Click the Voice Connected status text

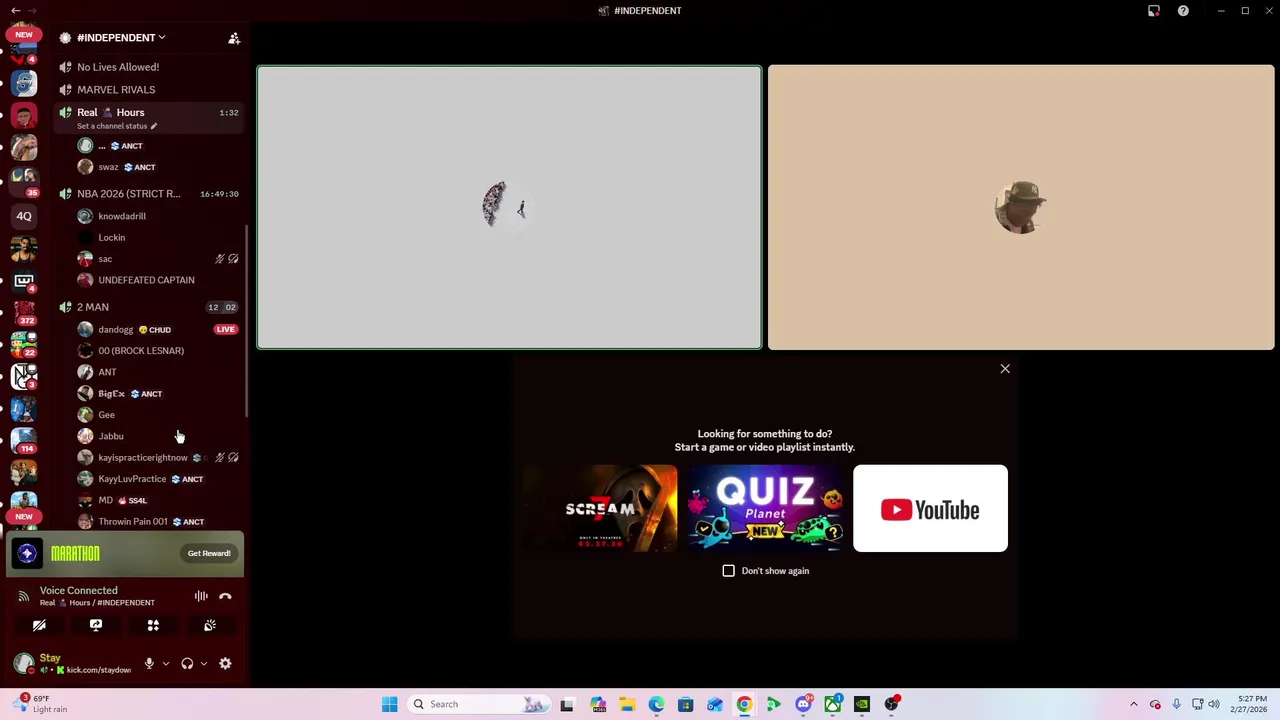pyautogui.click(x=79, y=590)
